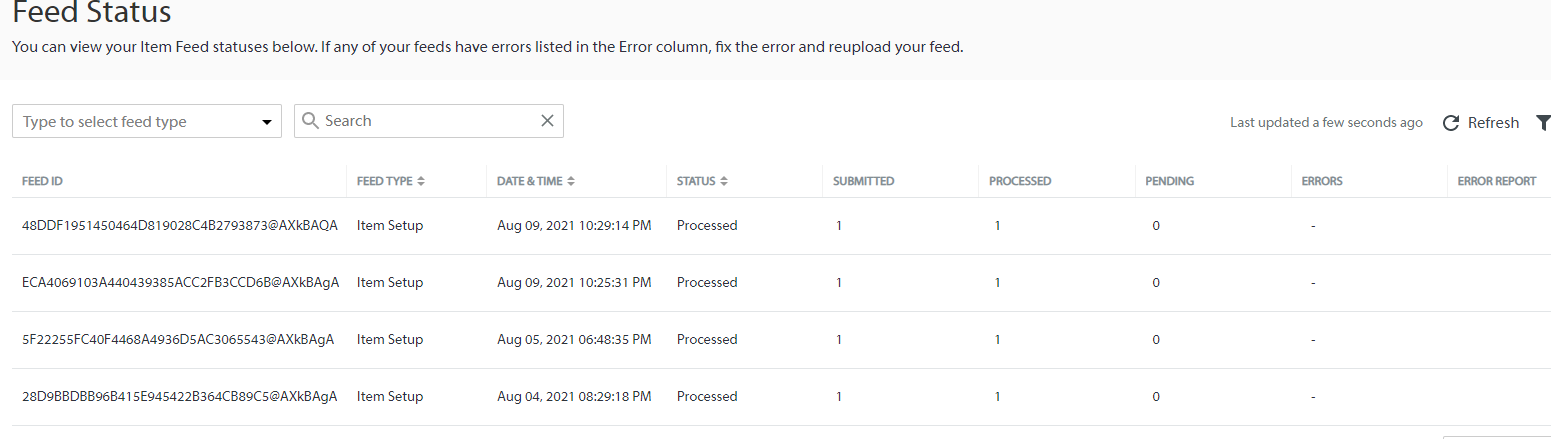Sort by Feed Type column arrows
This screenshot has height=439, width=1551.
[x=421, y=181]
